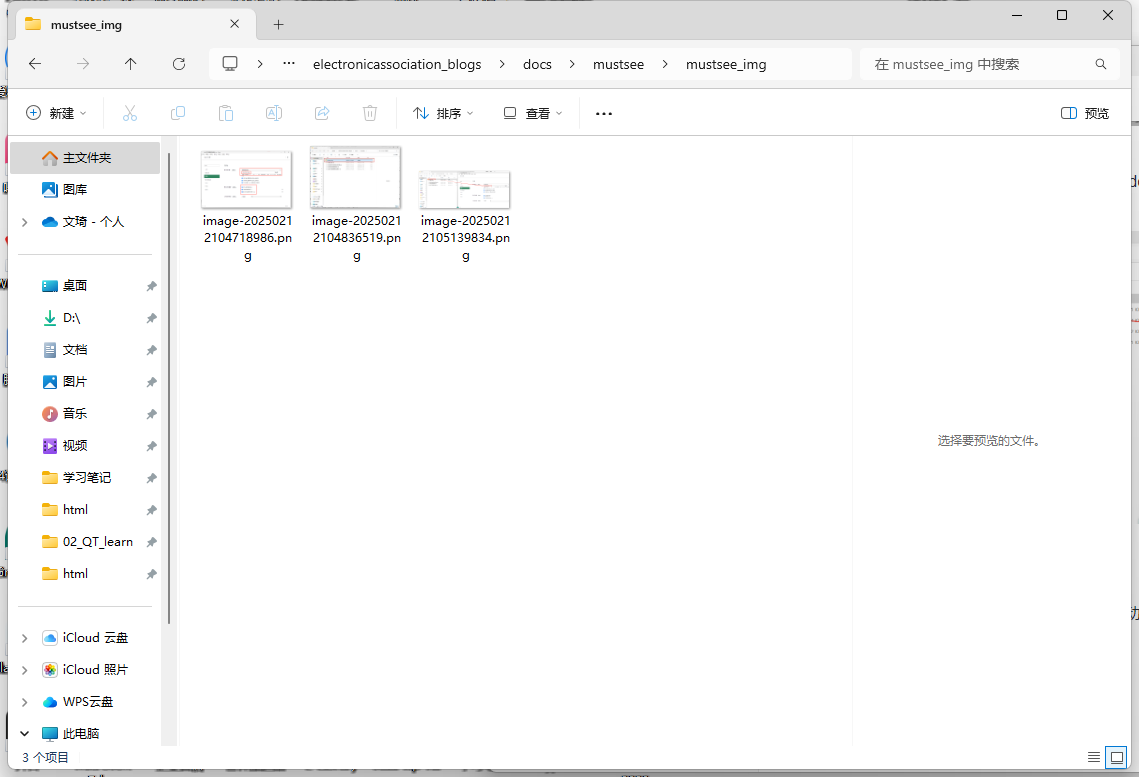Click the Delete trash icon
The image size is (1139, 777).
[370, 113]
